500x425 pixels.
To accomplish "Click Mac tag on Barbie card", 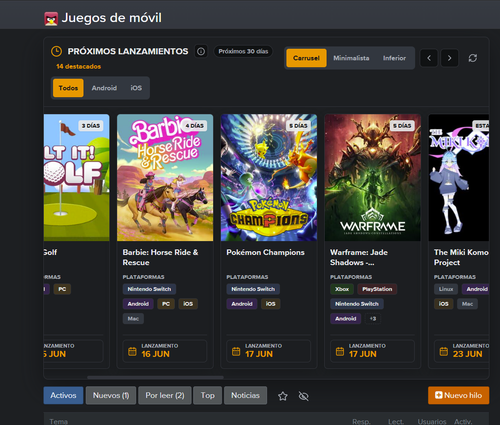I will (x=133, y=319).
